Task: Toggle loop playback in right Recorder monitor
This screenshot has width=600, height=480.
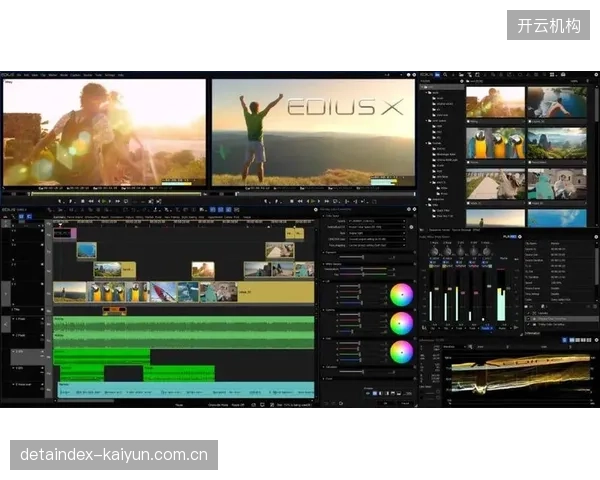Action: [x=336, y=201]
